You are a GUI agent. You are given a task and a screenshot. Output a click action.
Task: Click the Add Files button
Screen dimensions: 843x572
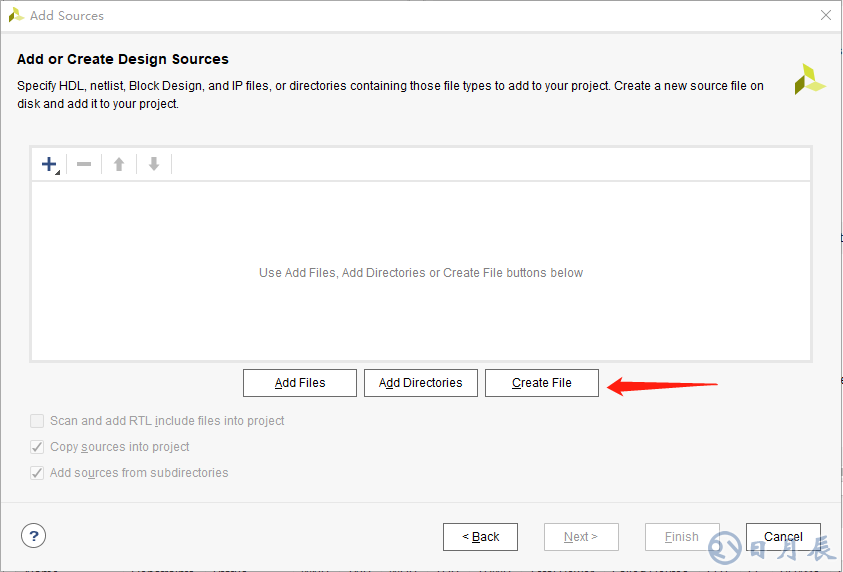coord(300,383)
